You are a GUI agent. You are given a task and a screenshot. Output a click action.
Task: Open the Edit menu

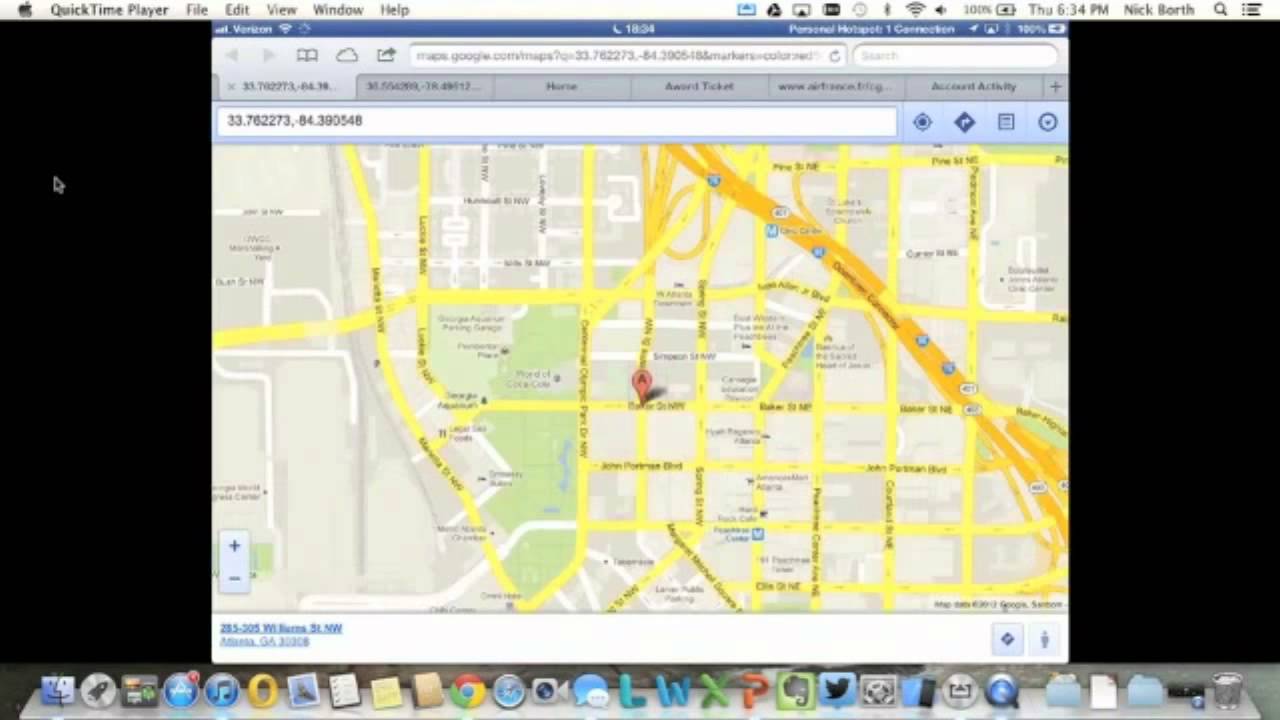click(x=237, y=10)
